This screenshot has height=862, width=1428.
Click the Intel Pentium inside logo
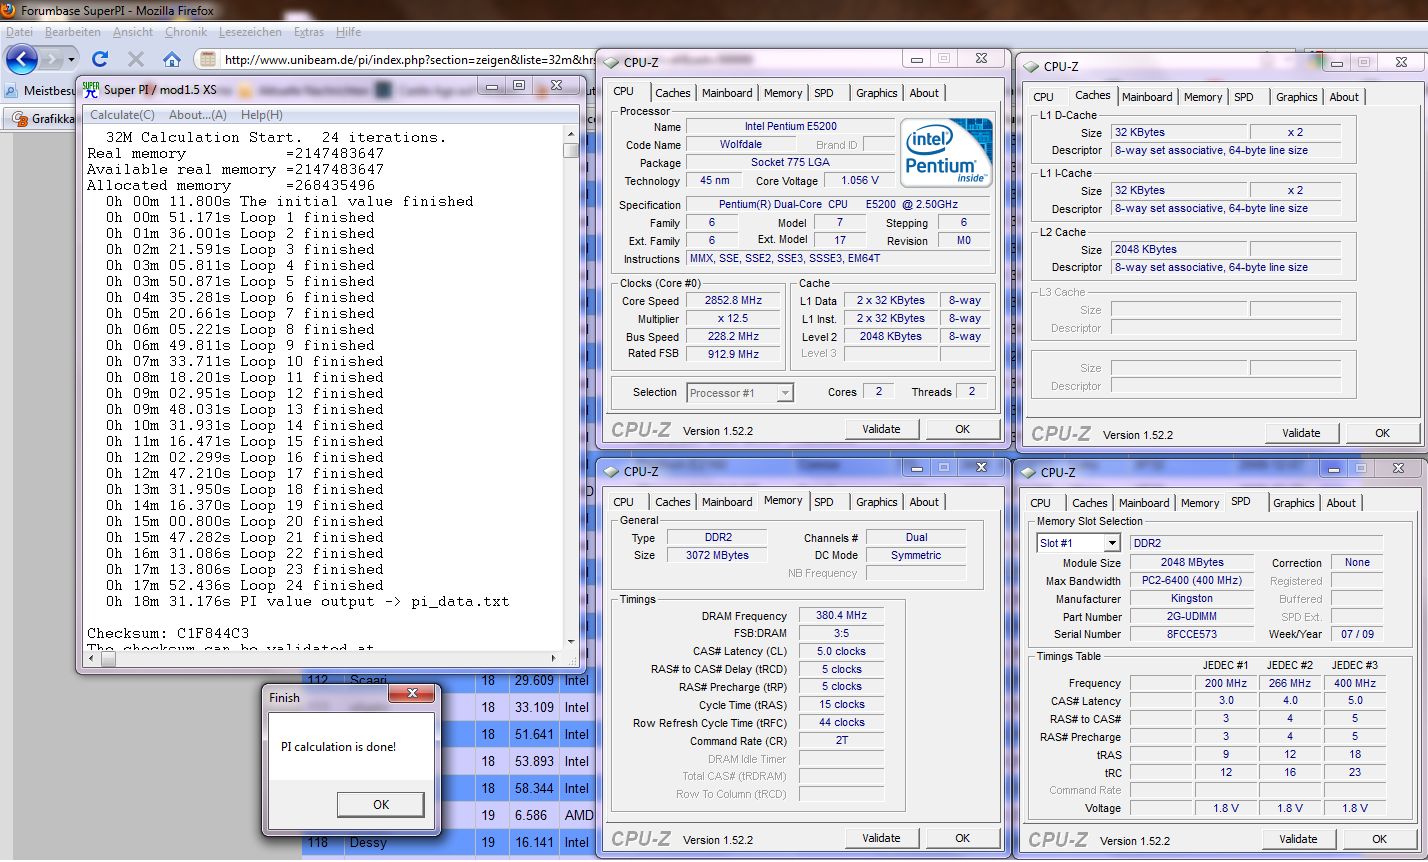pos(946,152)
